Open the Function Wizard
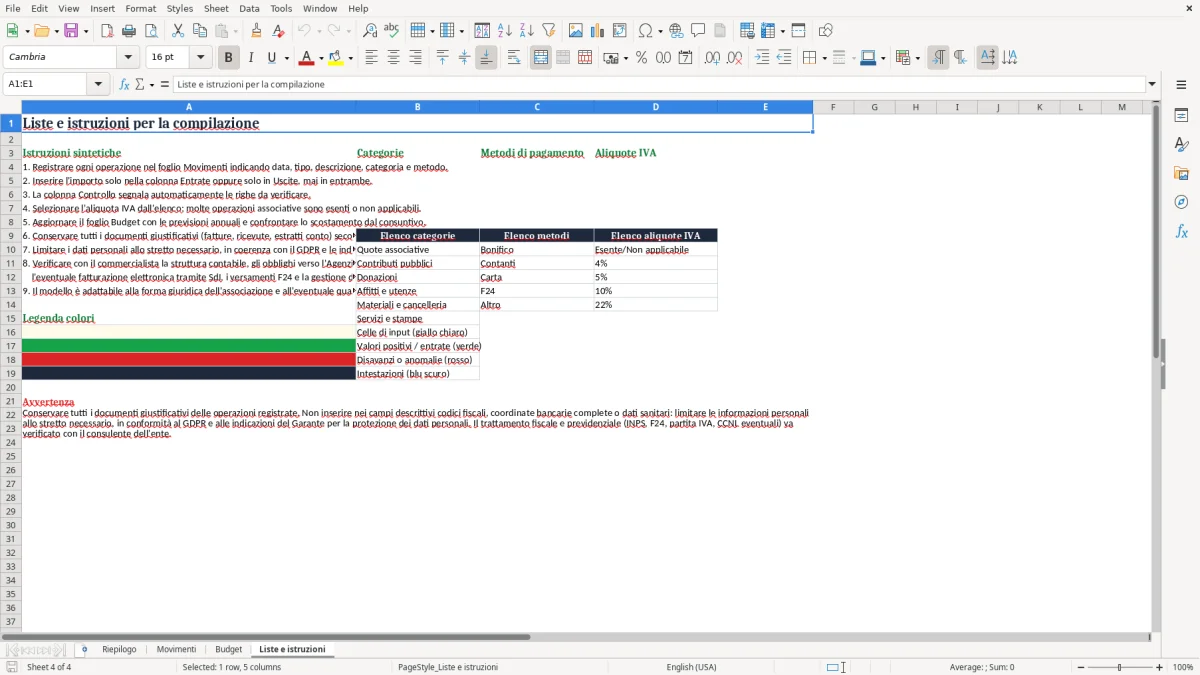The image size is (1200, 675). (x=125, y=84)
